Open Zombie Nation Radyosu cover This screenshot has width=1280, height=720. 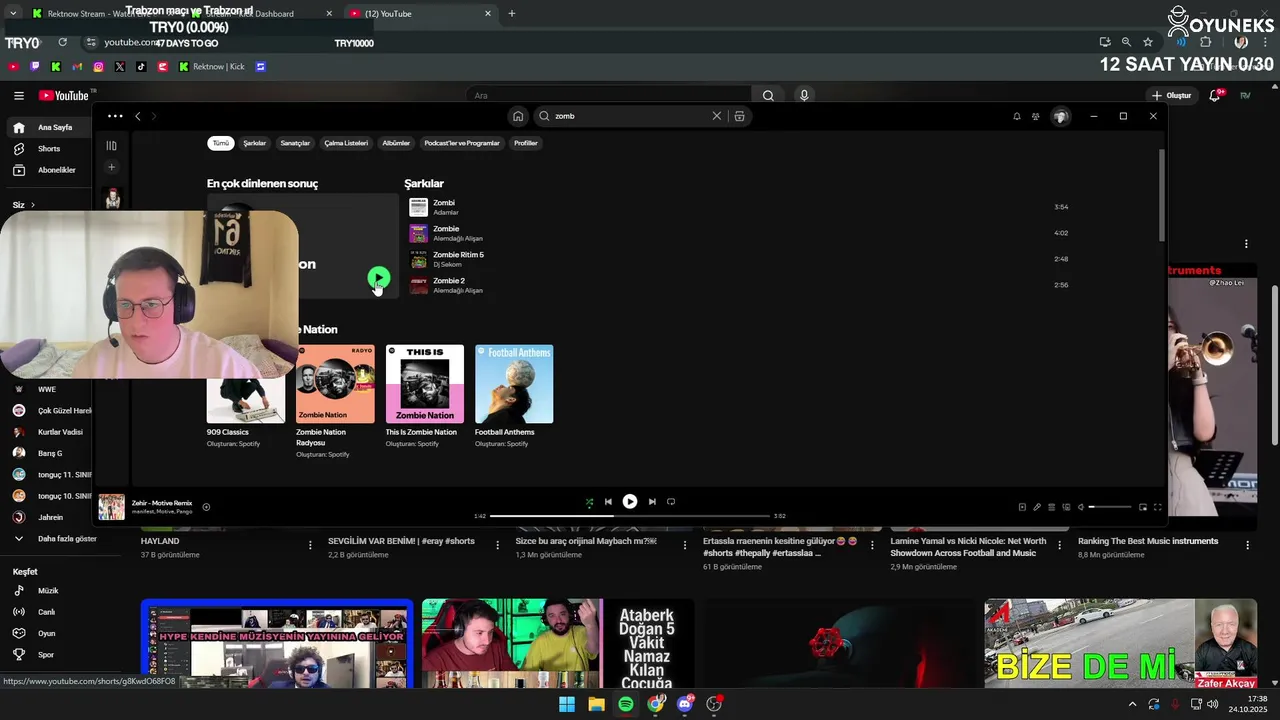pyautogui.click(x=335, y=384)
